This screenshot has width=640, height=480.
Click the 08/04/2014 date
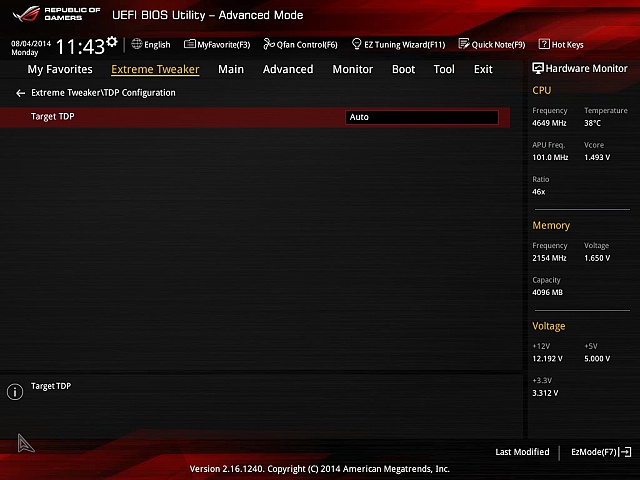click(x=31, y=43)
